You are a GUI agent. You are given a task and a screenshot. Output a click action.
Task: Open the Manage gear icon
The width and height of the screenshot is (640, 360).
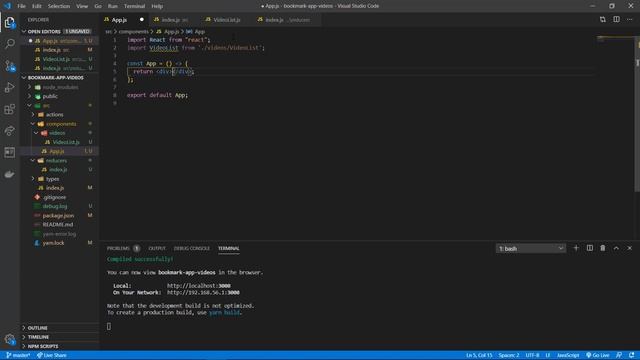[10, 339]
